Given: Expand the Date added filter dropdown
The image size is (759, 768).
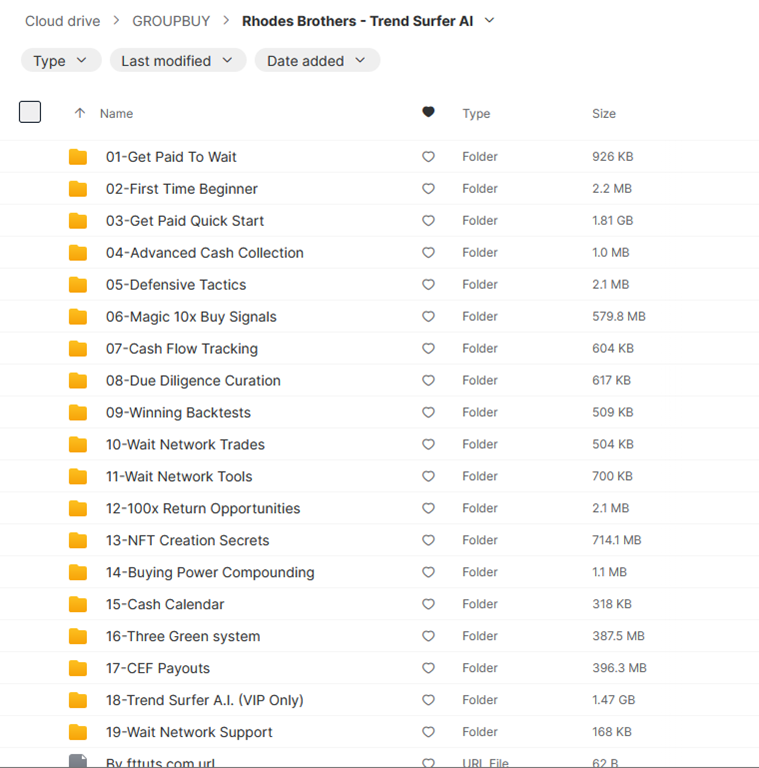Looking at the screenshot, I should 317,61.
